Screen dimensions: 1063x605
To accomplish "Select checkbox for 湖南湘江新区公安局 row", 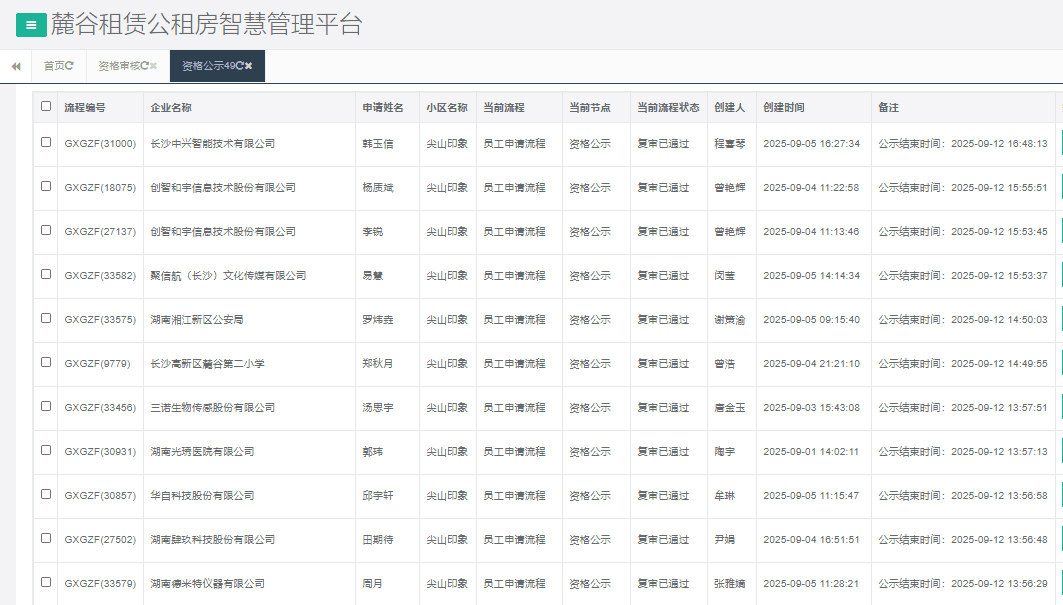I will pyautogui.click(x=46, y=318).
